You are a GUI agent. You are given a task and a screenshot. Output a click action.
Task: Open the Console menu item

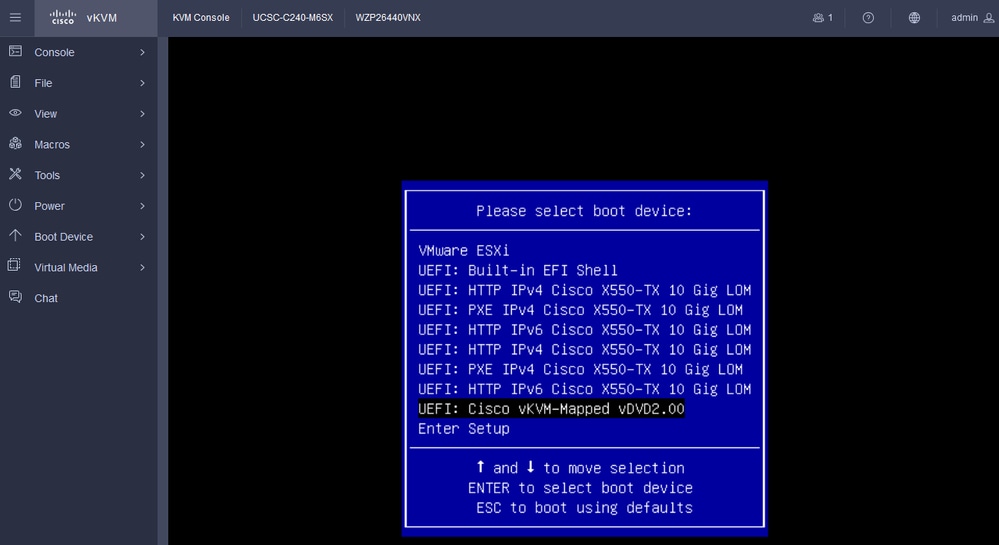(x=78, y=52)
